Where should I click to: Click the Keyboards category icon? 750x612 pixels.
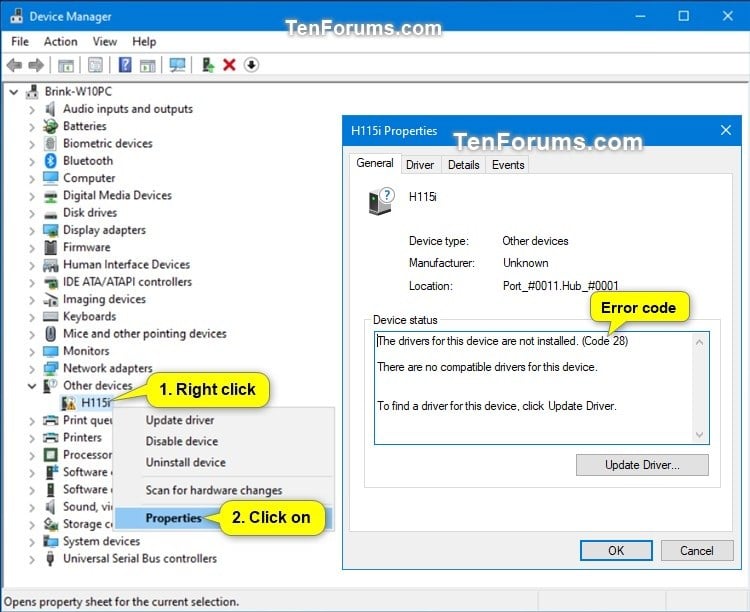click(x=50, y=316)
